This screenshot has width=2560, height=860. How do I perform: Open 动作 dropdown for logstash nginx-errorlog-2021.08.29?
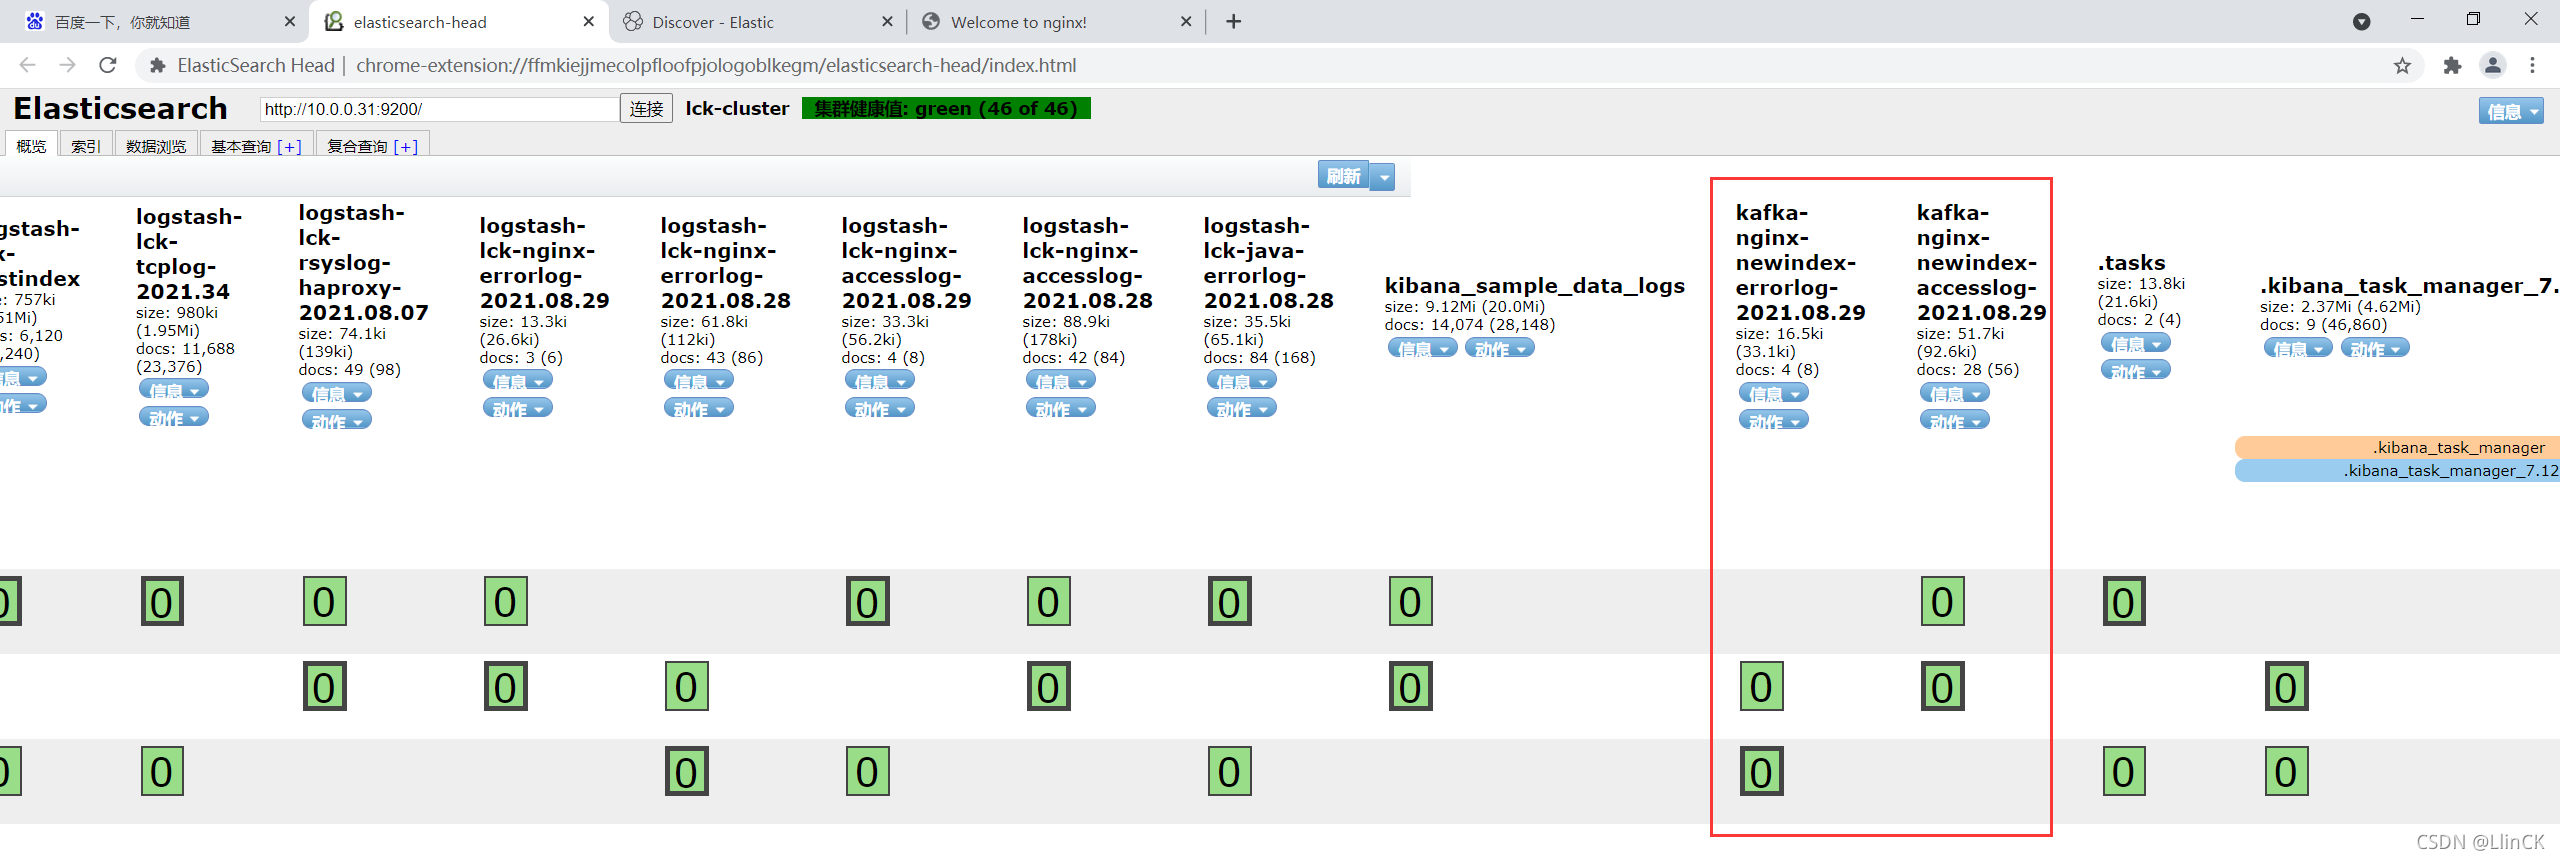(518, 408)
